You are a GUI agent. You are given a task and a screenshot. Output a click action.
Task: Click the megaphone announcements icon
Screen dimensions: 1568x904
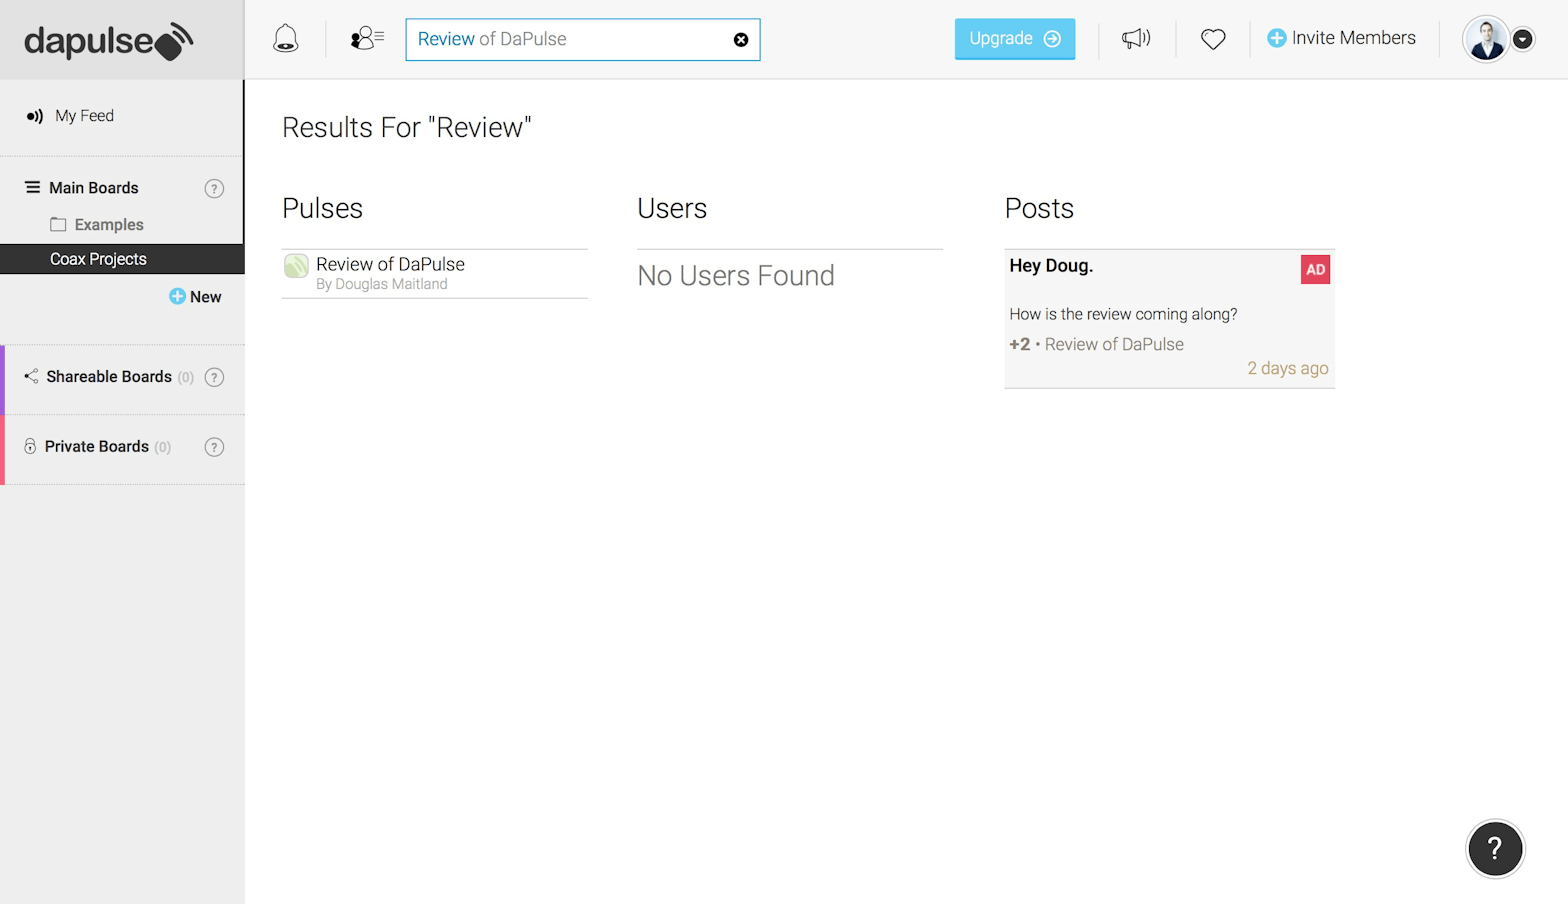tap(1136, 39)
